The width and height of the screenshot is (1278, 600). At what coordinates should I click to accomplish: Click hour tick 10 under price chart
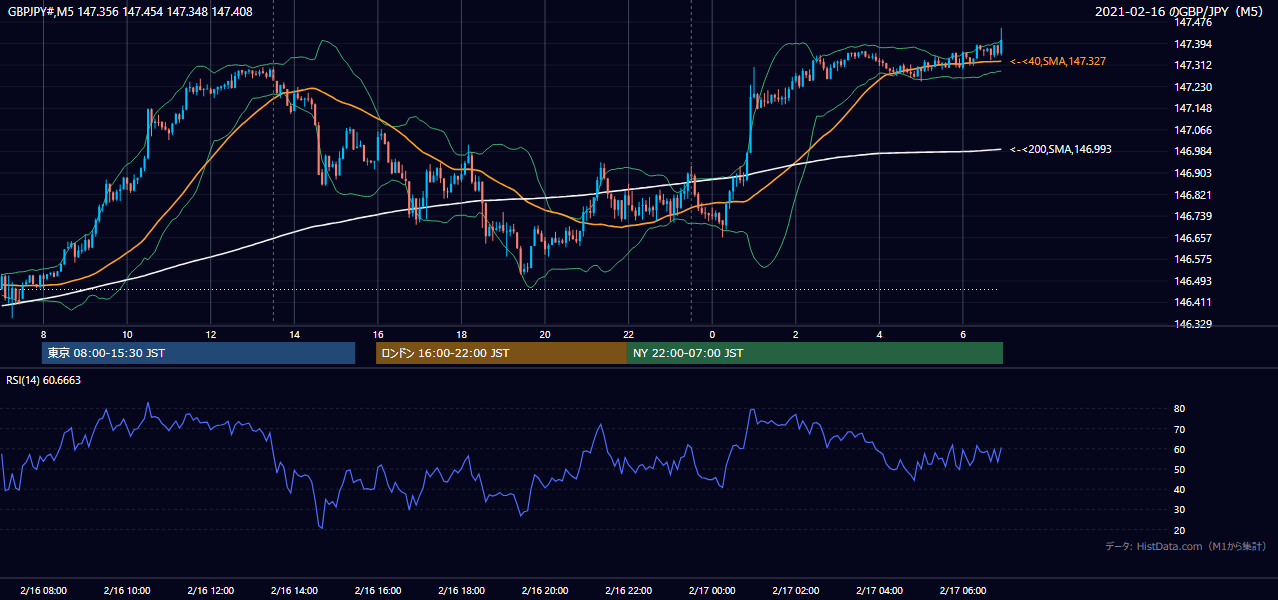(127, 333)
